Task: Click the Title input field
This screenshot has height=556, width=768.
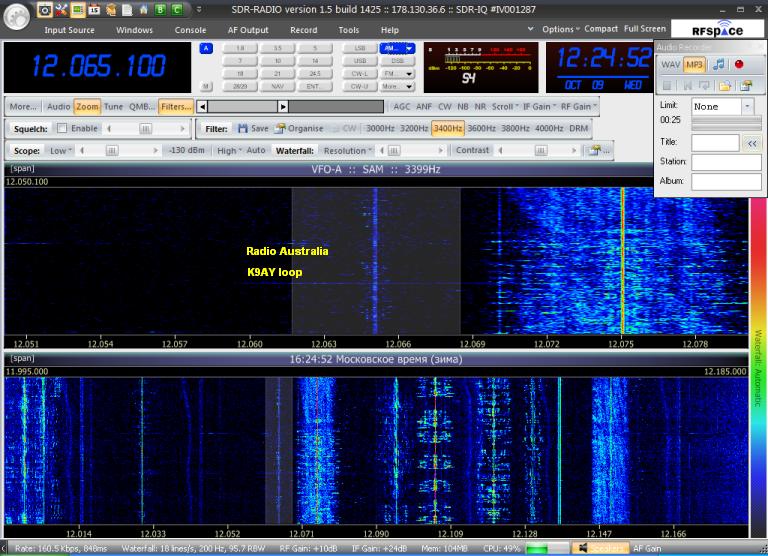Action: [x=715, y=143]
